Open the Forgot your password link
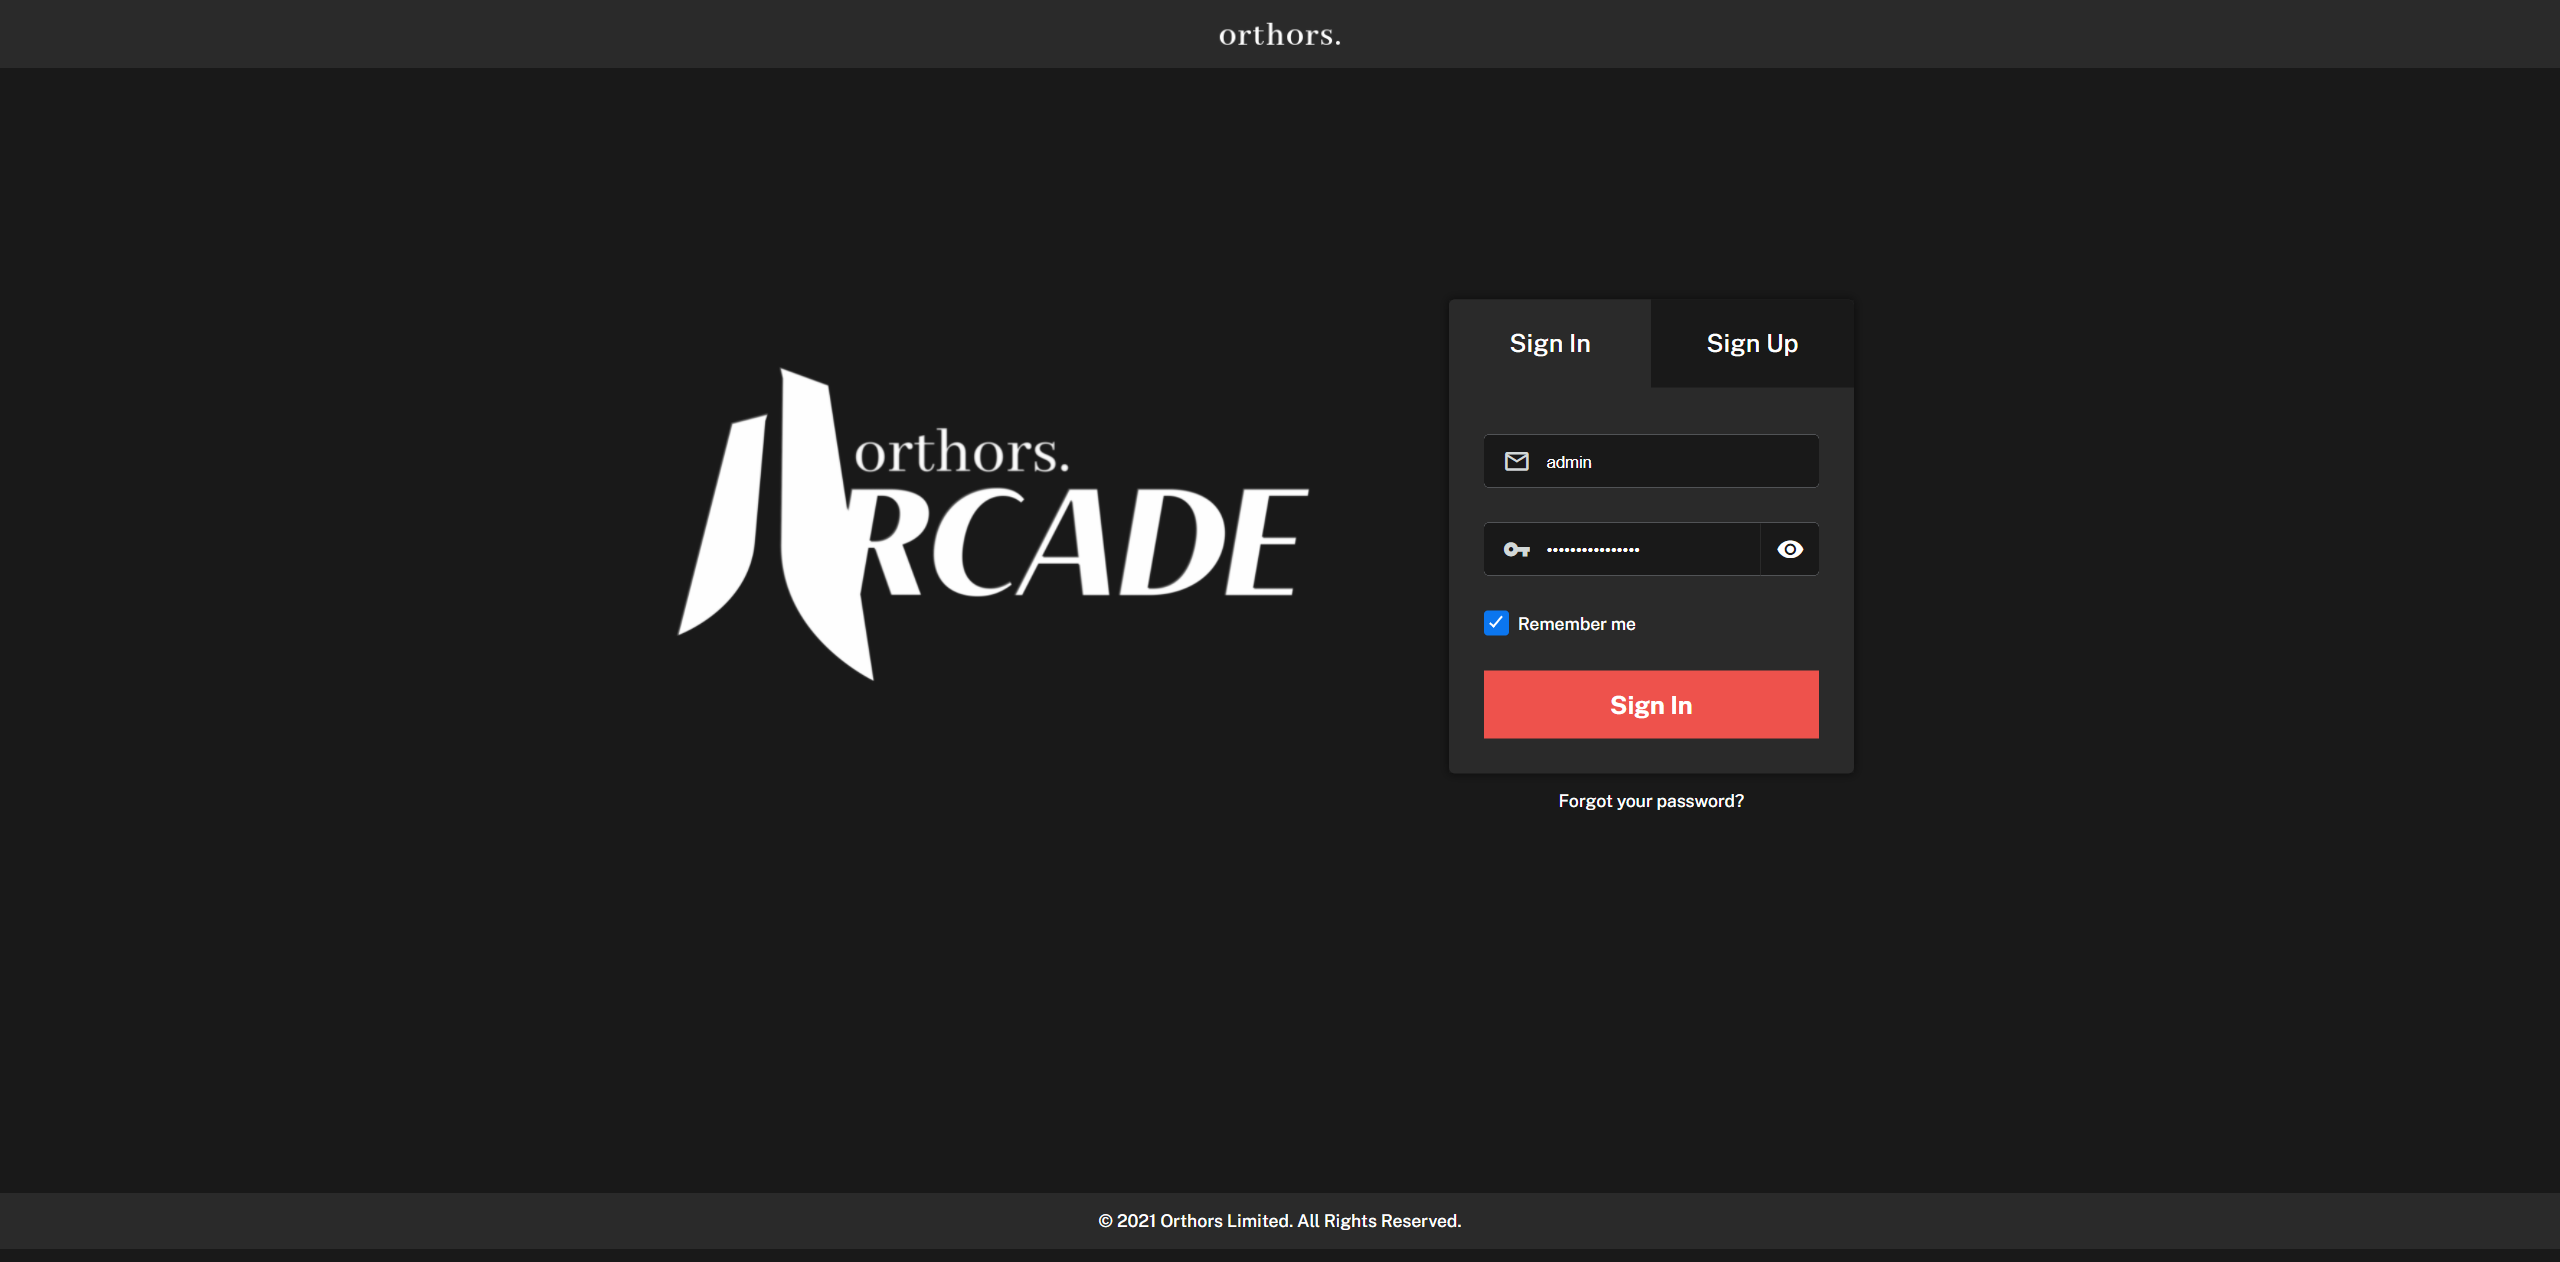This screenshot has width=2560, height=1262. 1651,801
